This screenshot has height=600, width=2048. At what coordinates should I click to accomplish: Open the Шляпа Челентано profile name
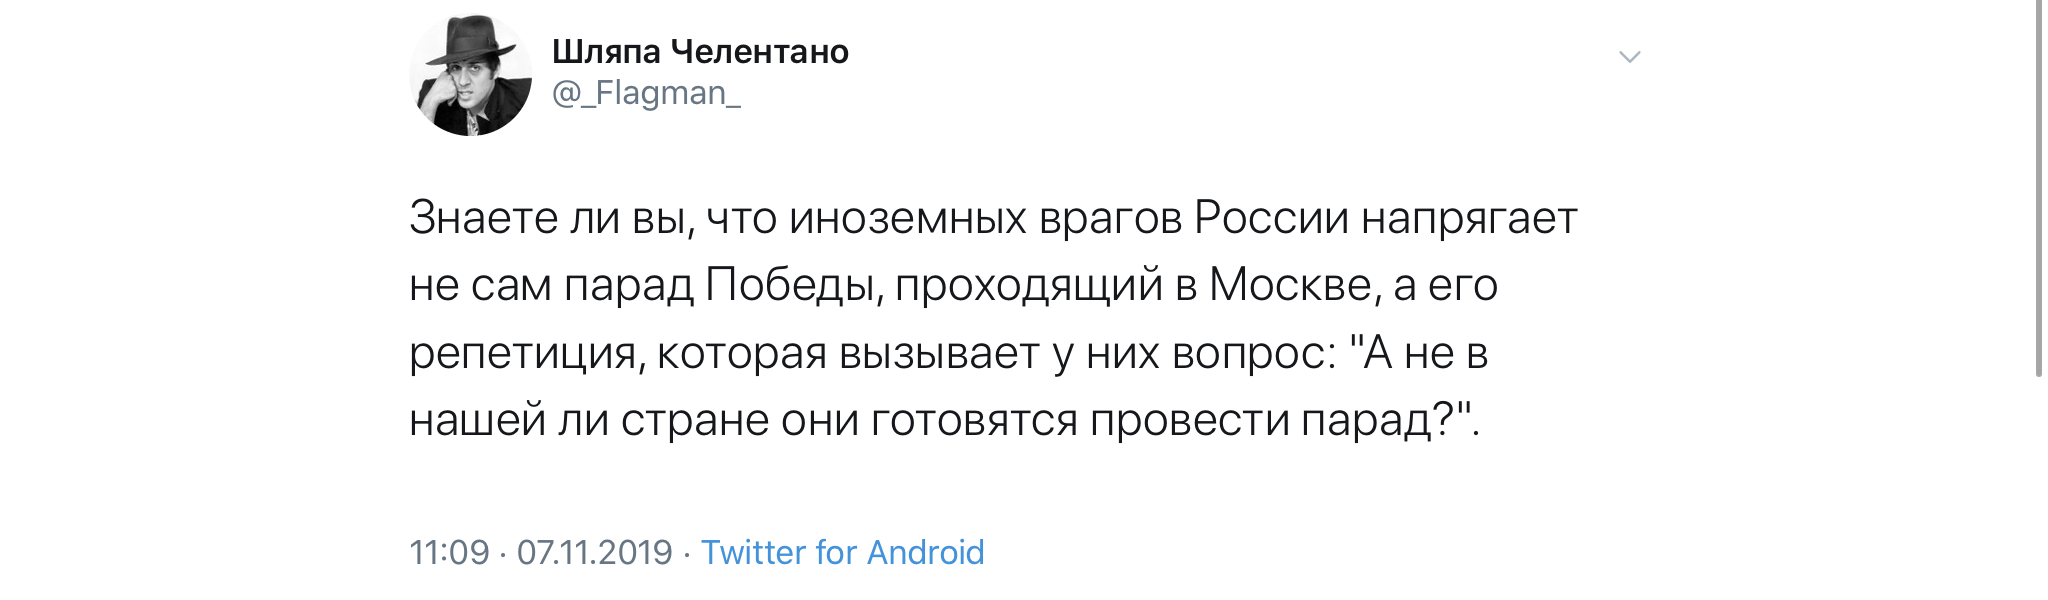700,51
